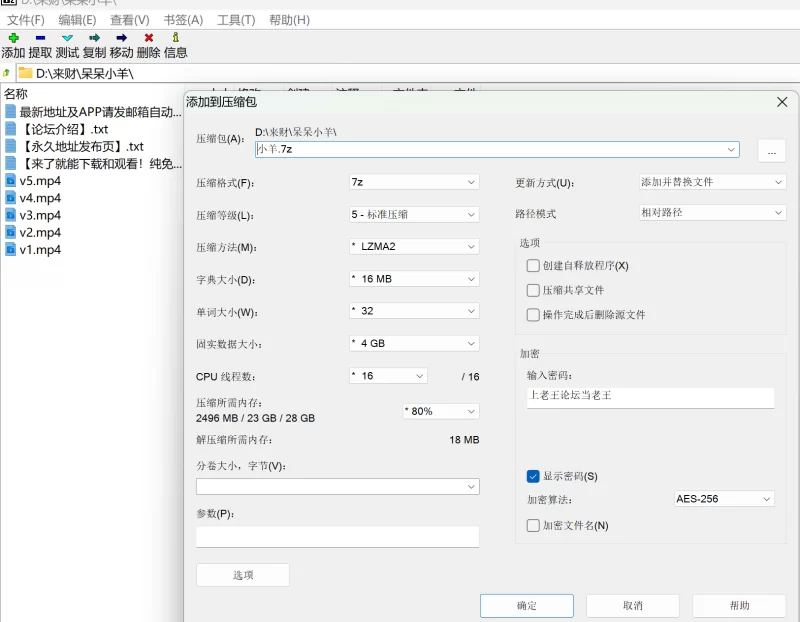The image size is (800, 622).
Task: Select the v3.mp4 file icon
Action: click(10, 215)
